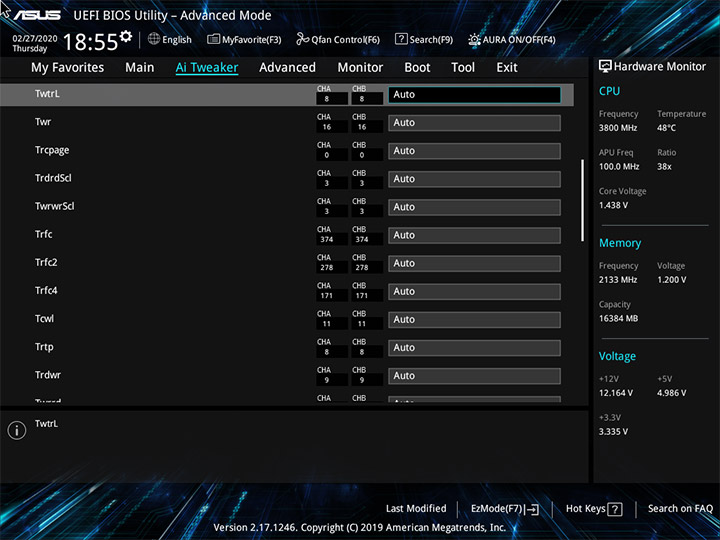The width and height of the screenshot is (720, 540).
Task: Click the EzMode(F7) switch arrow icon
Action: [x=532, y=509]
